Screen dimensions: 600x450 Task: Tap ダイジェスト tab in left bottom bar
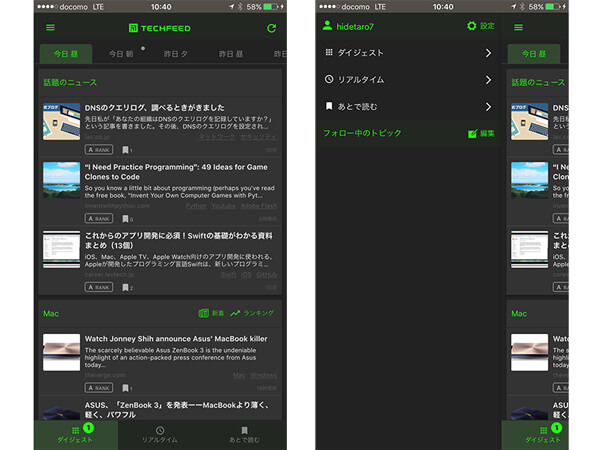coord(75,435)
